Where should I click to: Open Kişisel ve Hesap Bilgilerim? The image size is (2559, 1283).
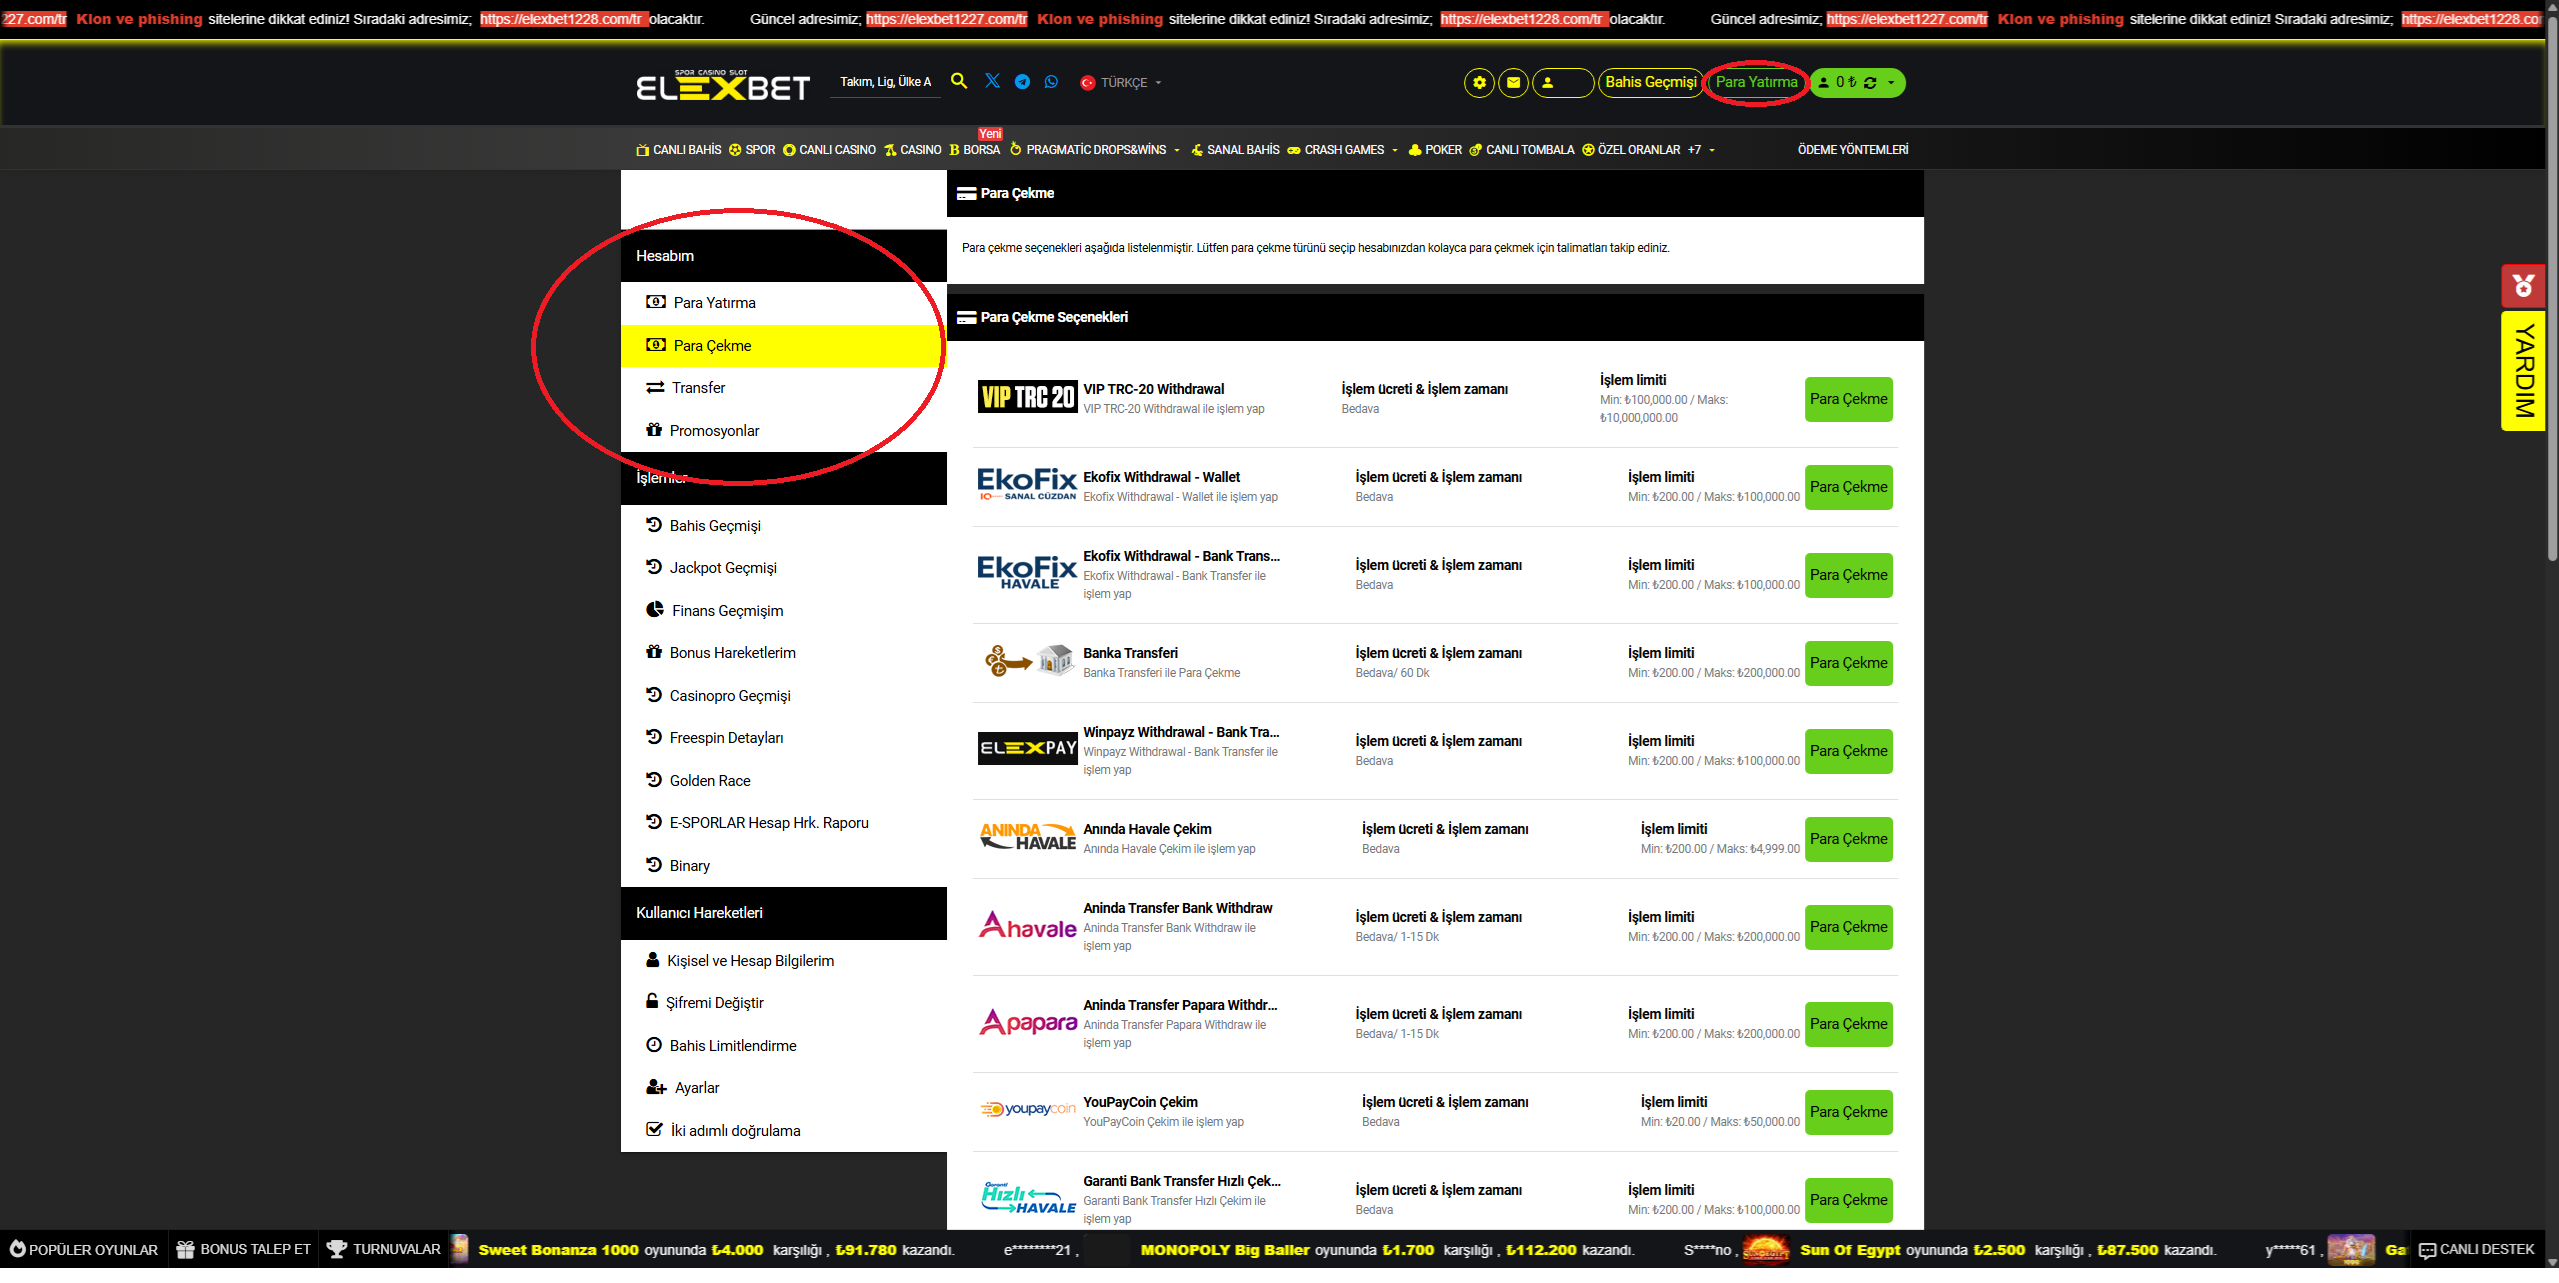pos(784,961)
